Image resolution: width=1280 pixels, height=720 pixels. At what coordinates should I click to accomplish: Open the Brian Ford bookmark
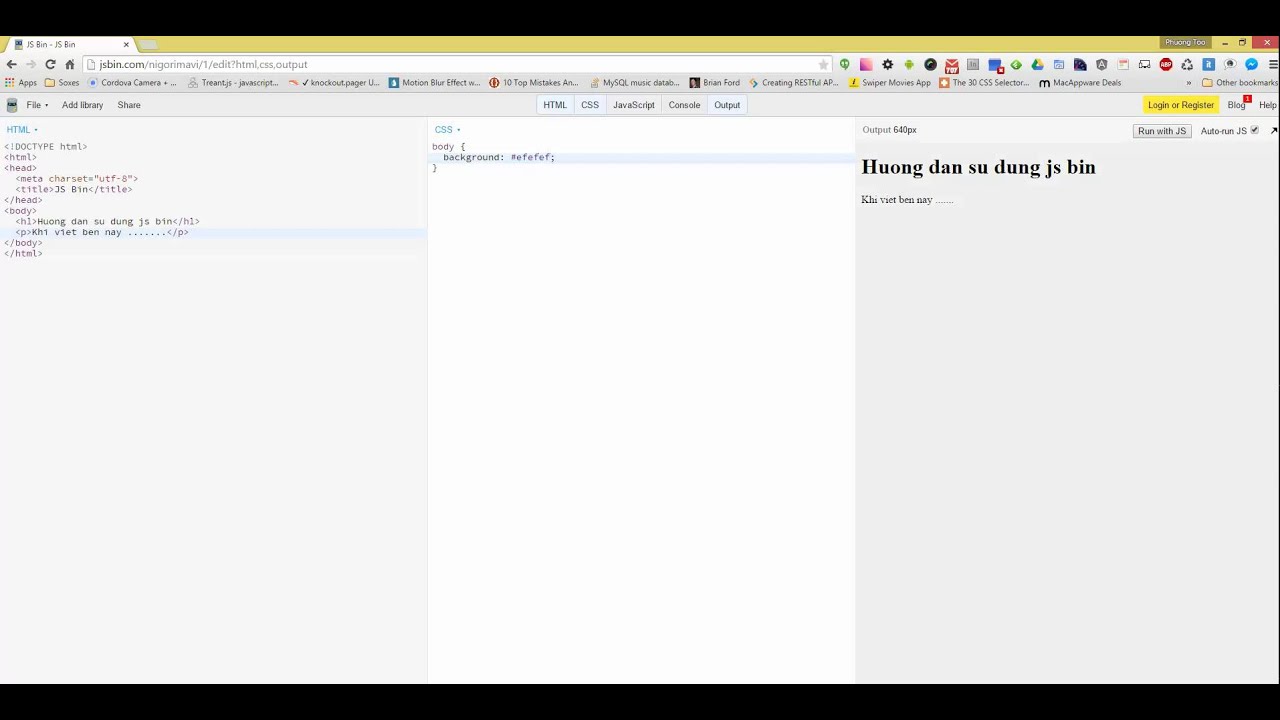pos(715,83)
